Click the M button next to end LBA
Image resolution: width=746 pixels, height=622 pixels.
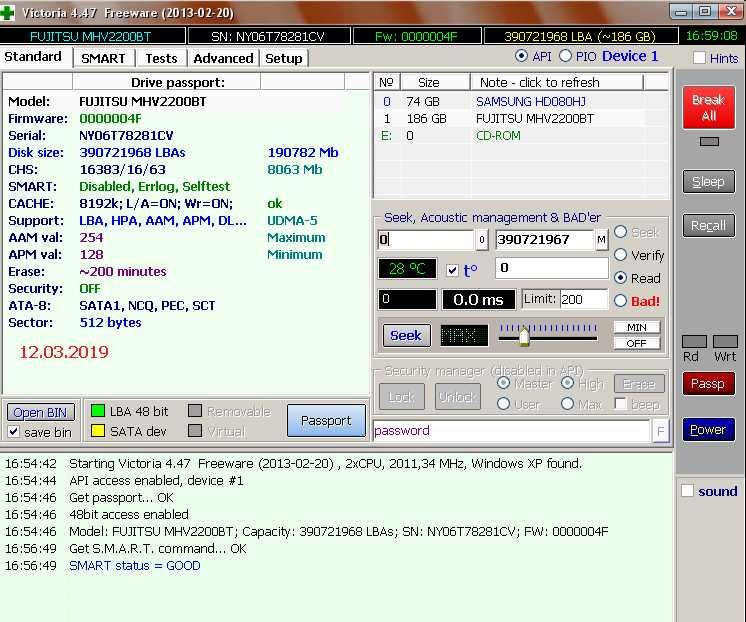pos(601,239)
